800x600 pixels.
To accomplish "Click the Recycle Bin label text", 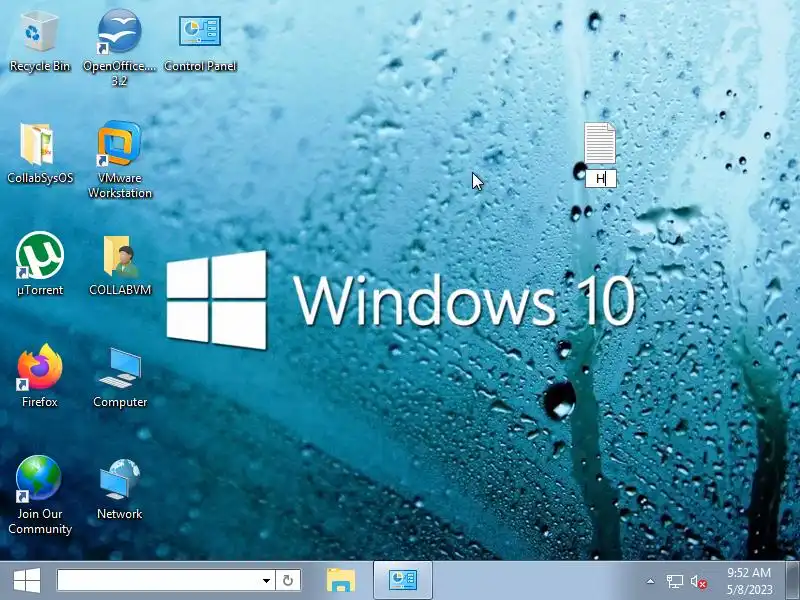I will tap(40, 66).
